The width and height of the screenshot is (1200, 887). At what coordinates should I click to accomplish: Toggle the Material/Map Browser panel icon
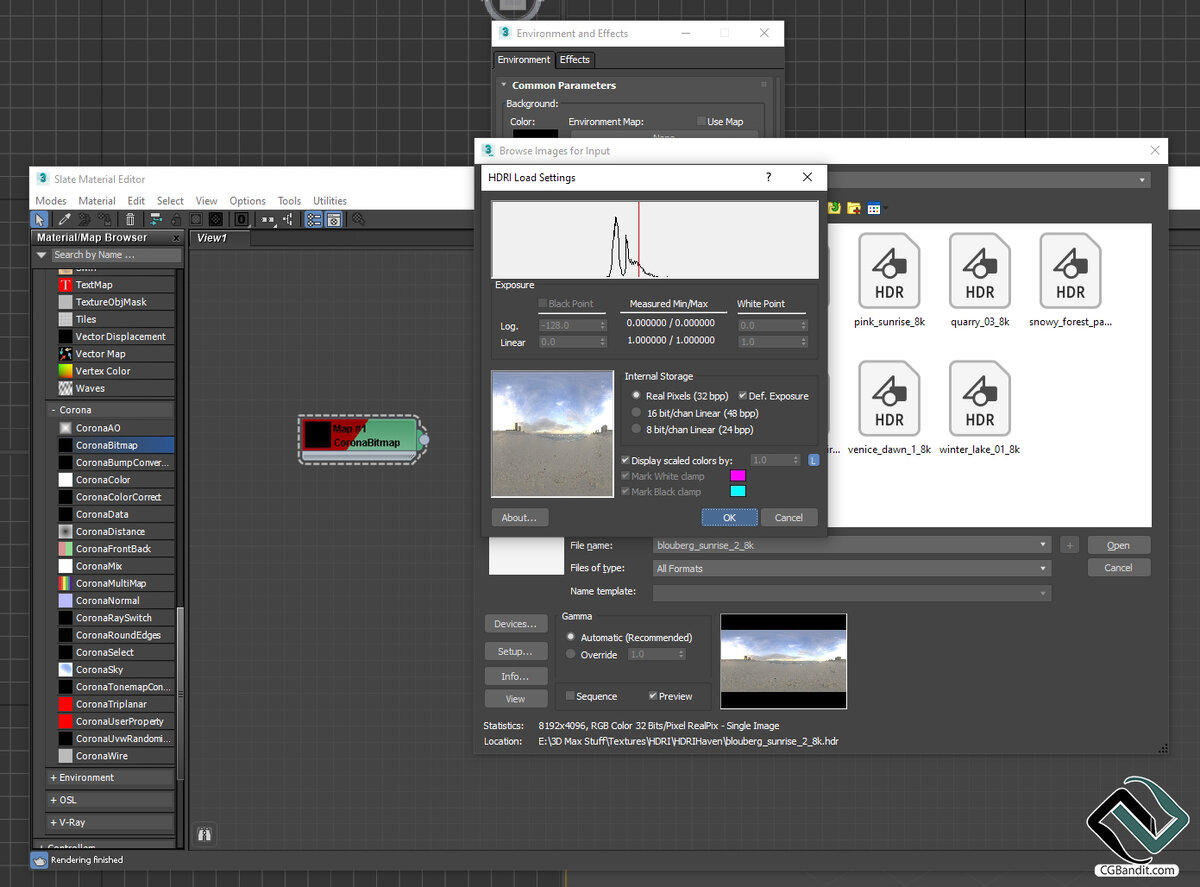[313, 219]
